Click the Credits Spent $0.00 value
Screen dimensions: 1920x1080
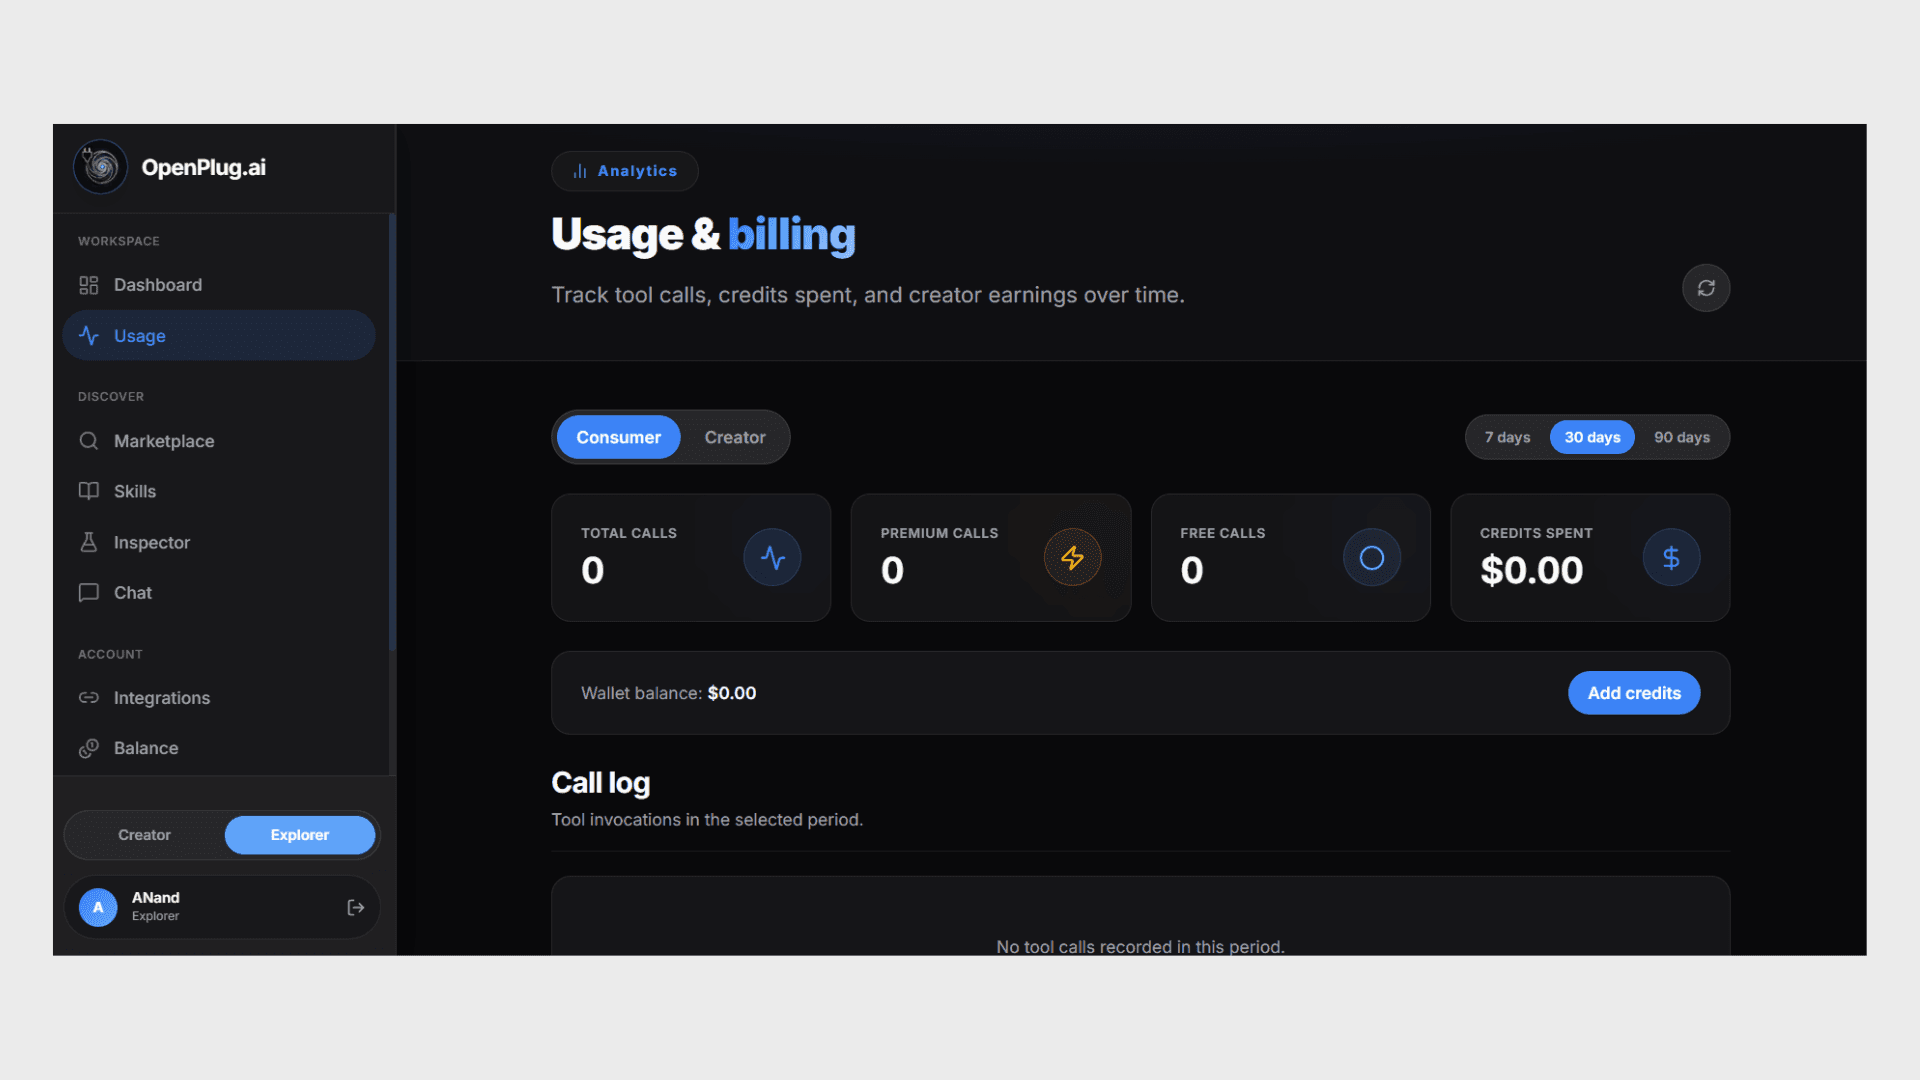coord(1532,570)
